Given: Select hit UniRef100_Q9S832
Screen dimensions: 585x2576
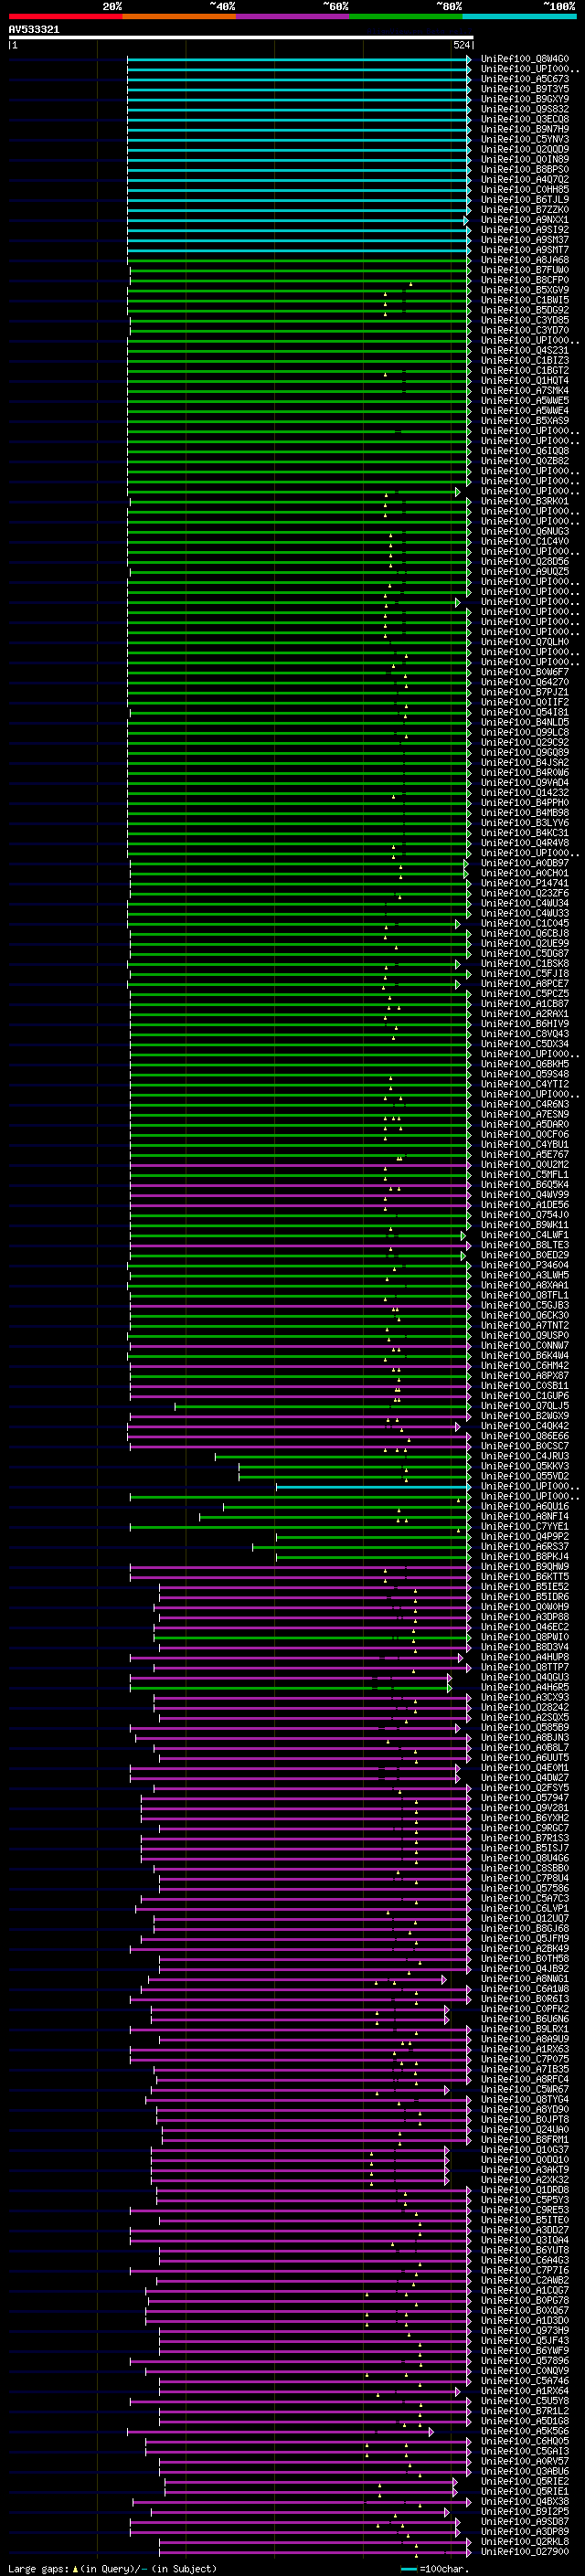Looking at the screenshot, I should pyautogui.click(x=524, y=109).
